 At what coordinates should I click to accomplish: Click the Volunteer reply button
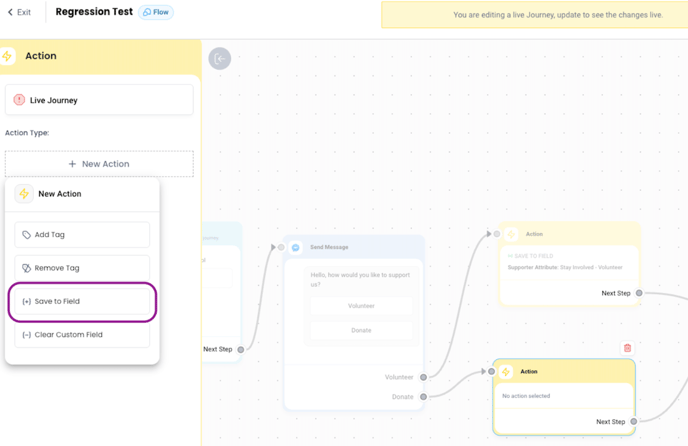361,306
